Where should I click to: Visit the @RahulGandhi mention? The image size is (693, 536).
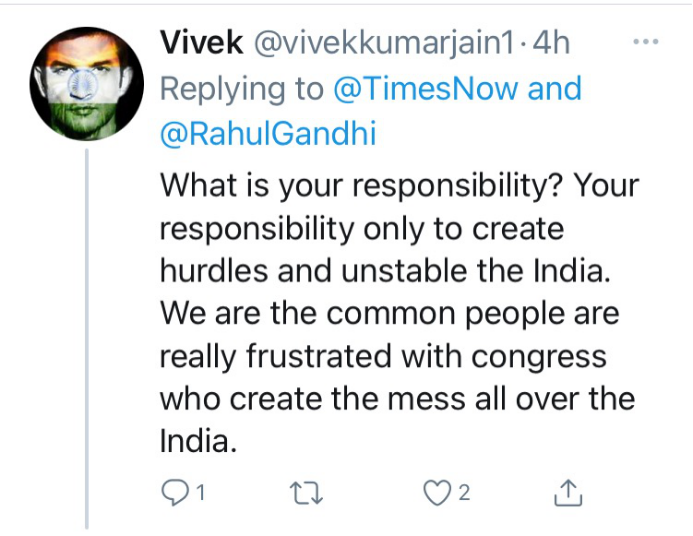(x=268, y=133)
